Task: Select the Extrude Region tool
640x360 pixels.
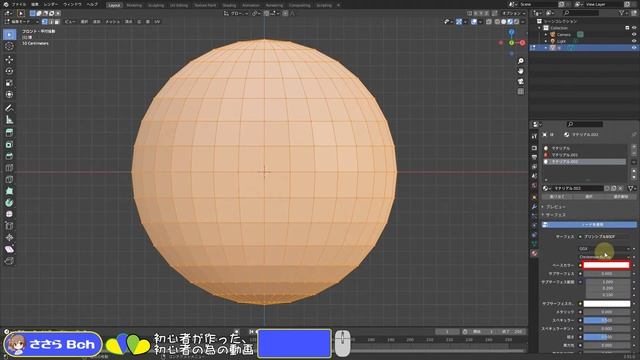Action: tap(9, 133)
